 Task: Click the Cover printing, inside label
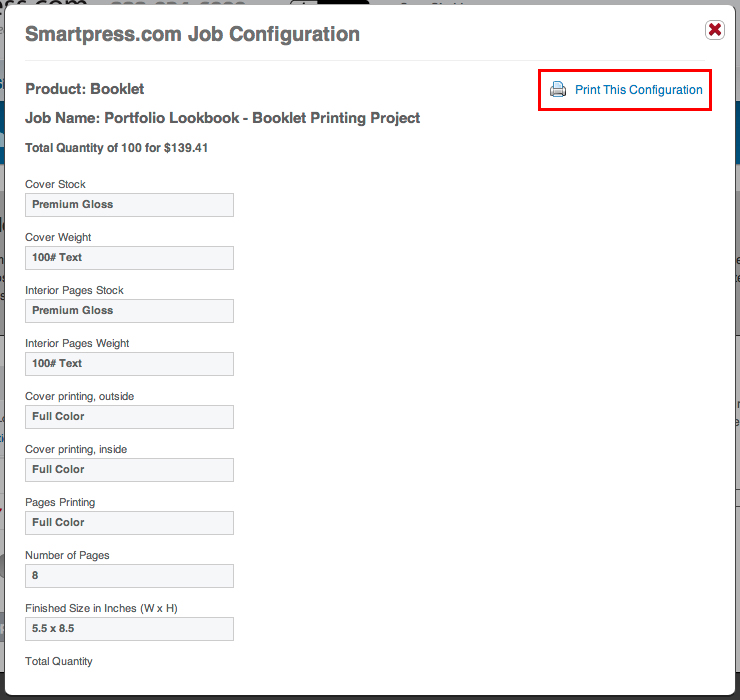tap(76, 449)
